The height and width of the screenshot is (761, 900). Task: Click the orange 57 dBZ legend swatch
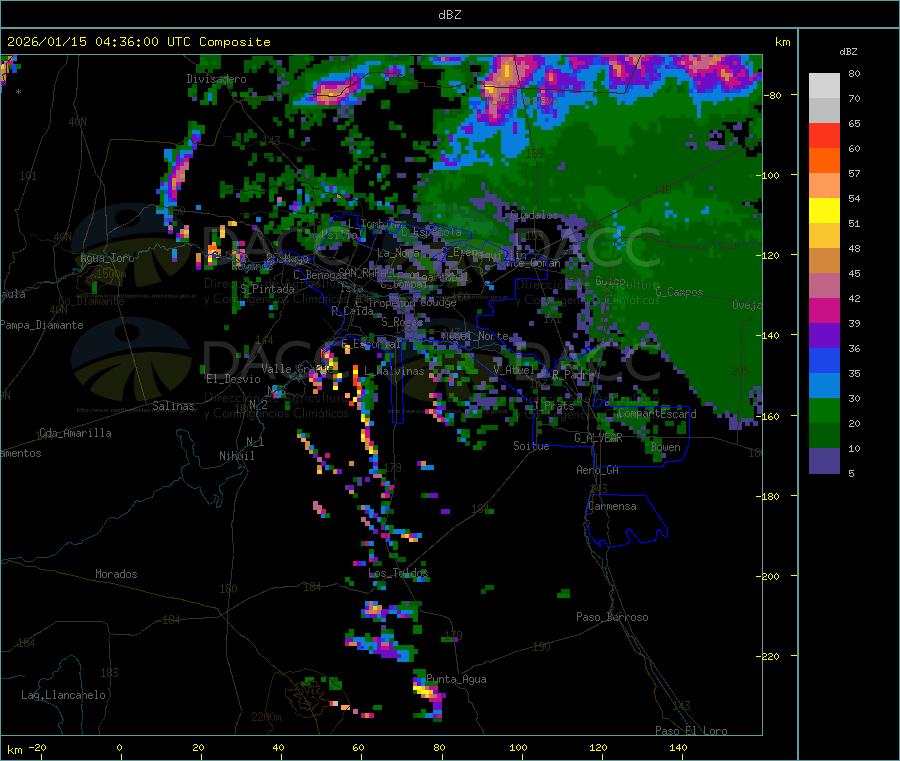tap(824, 161)
